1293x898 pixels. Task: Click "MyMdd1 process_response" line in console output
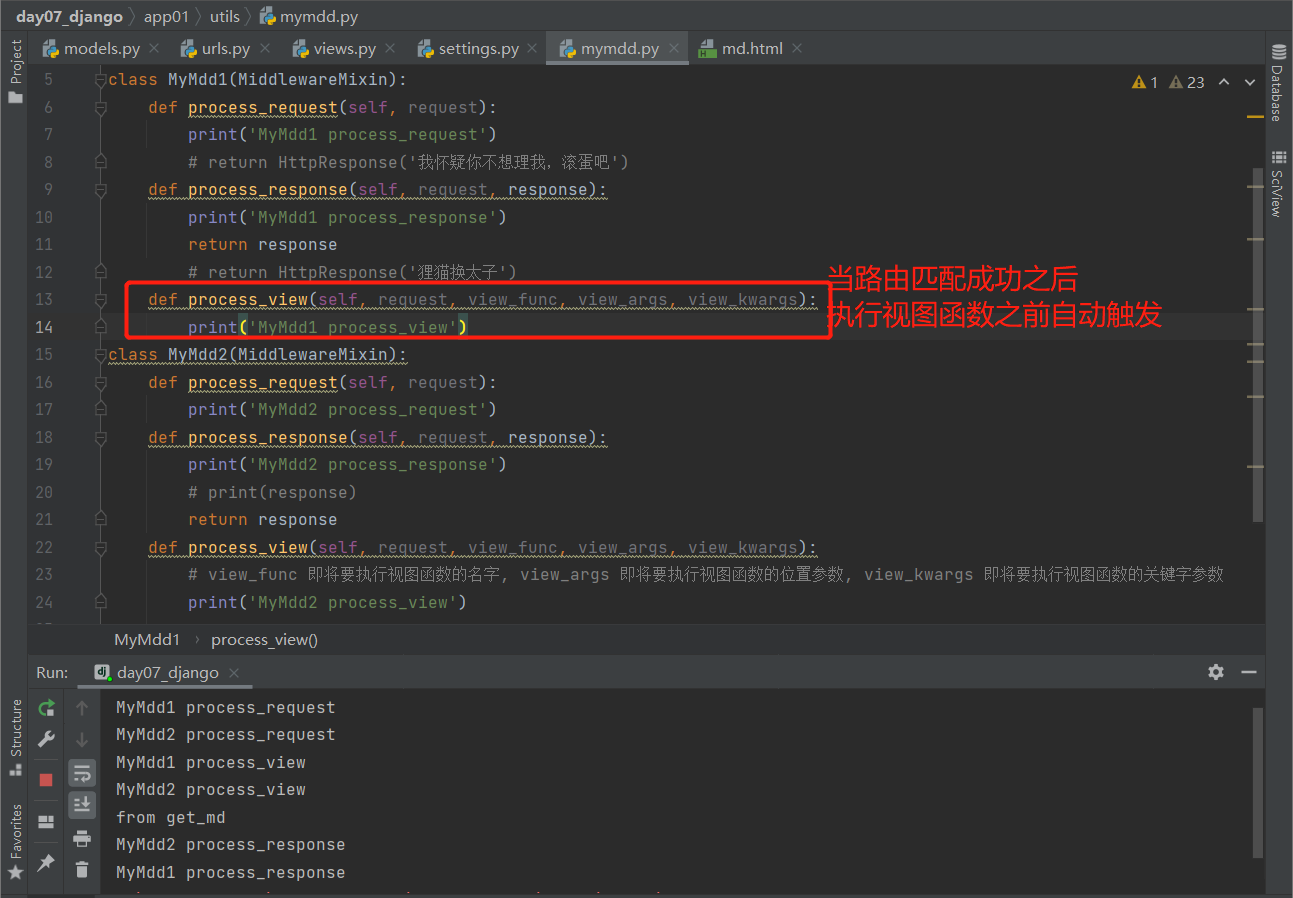click(231, 872)
